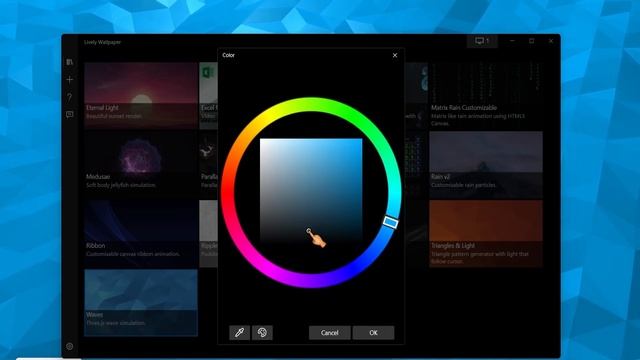This screenshot has width=640, height=360.
Task: Click the saturation square picker cursor
Action: coord(309,231)
